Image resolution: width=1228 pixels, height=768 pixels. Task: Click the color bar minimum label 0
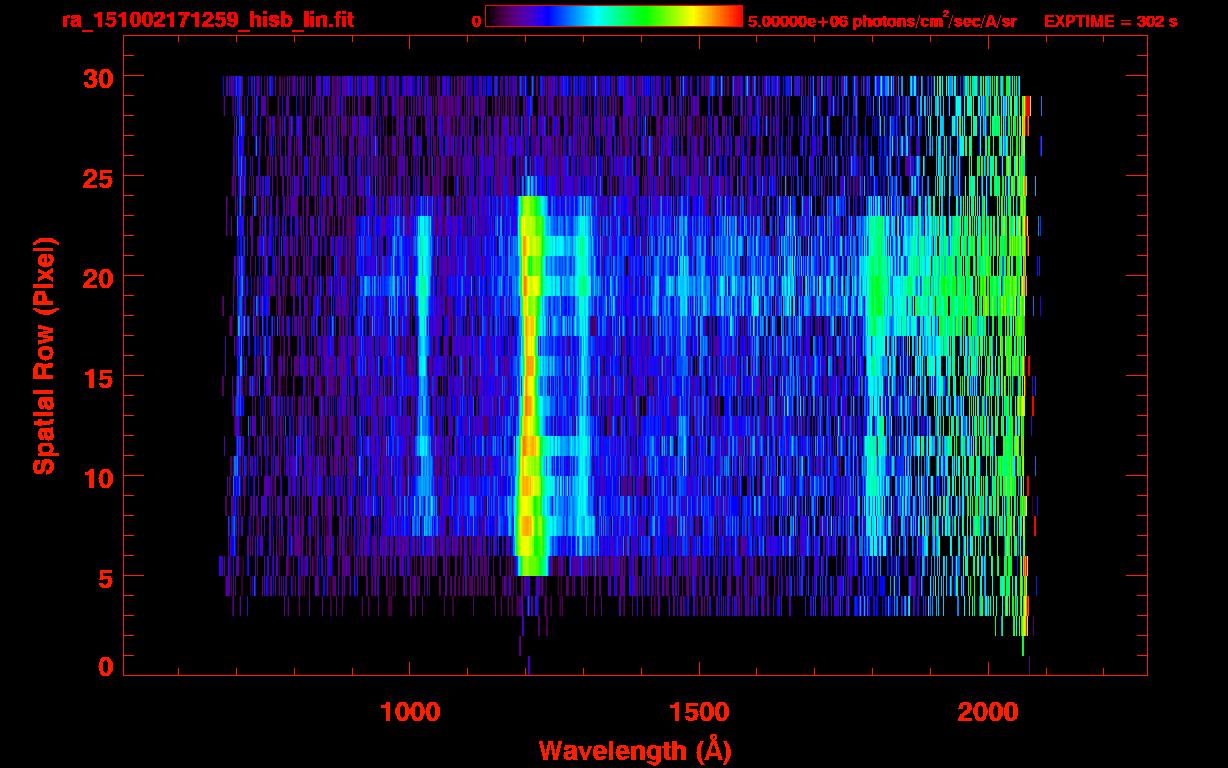476,21
